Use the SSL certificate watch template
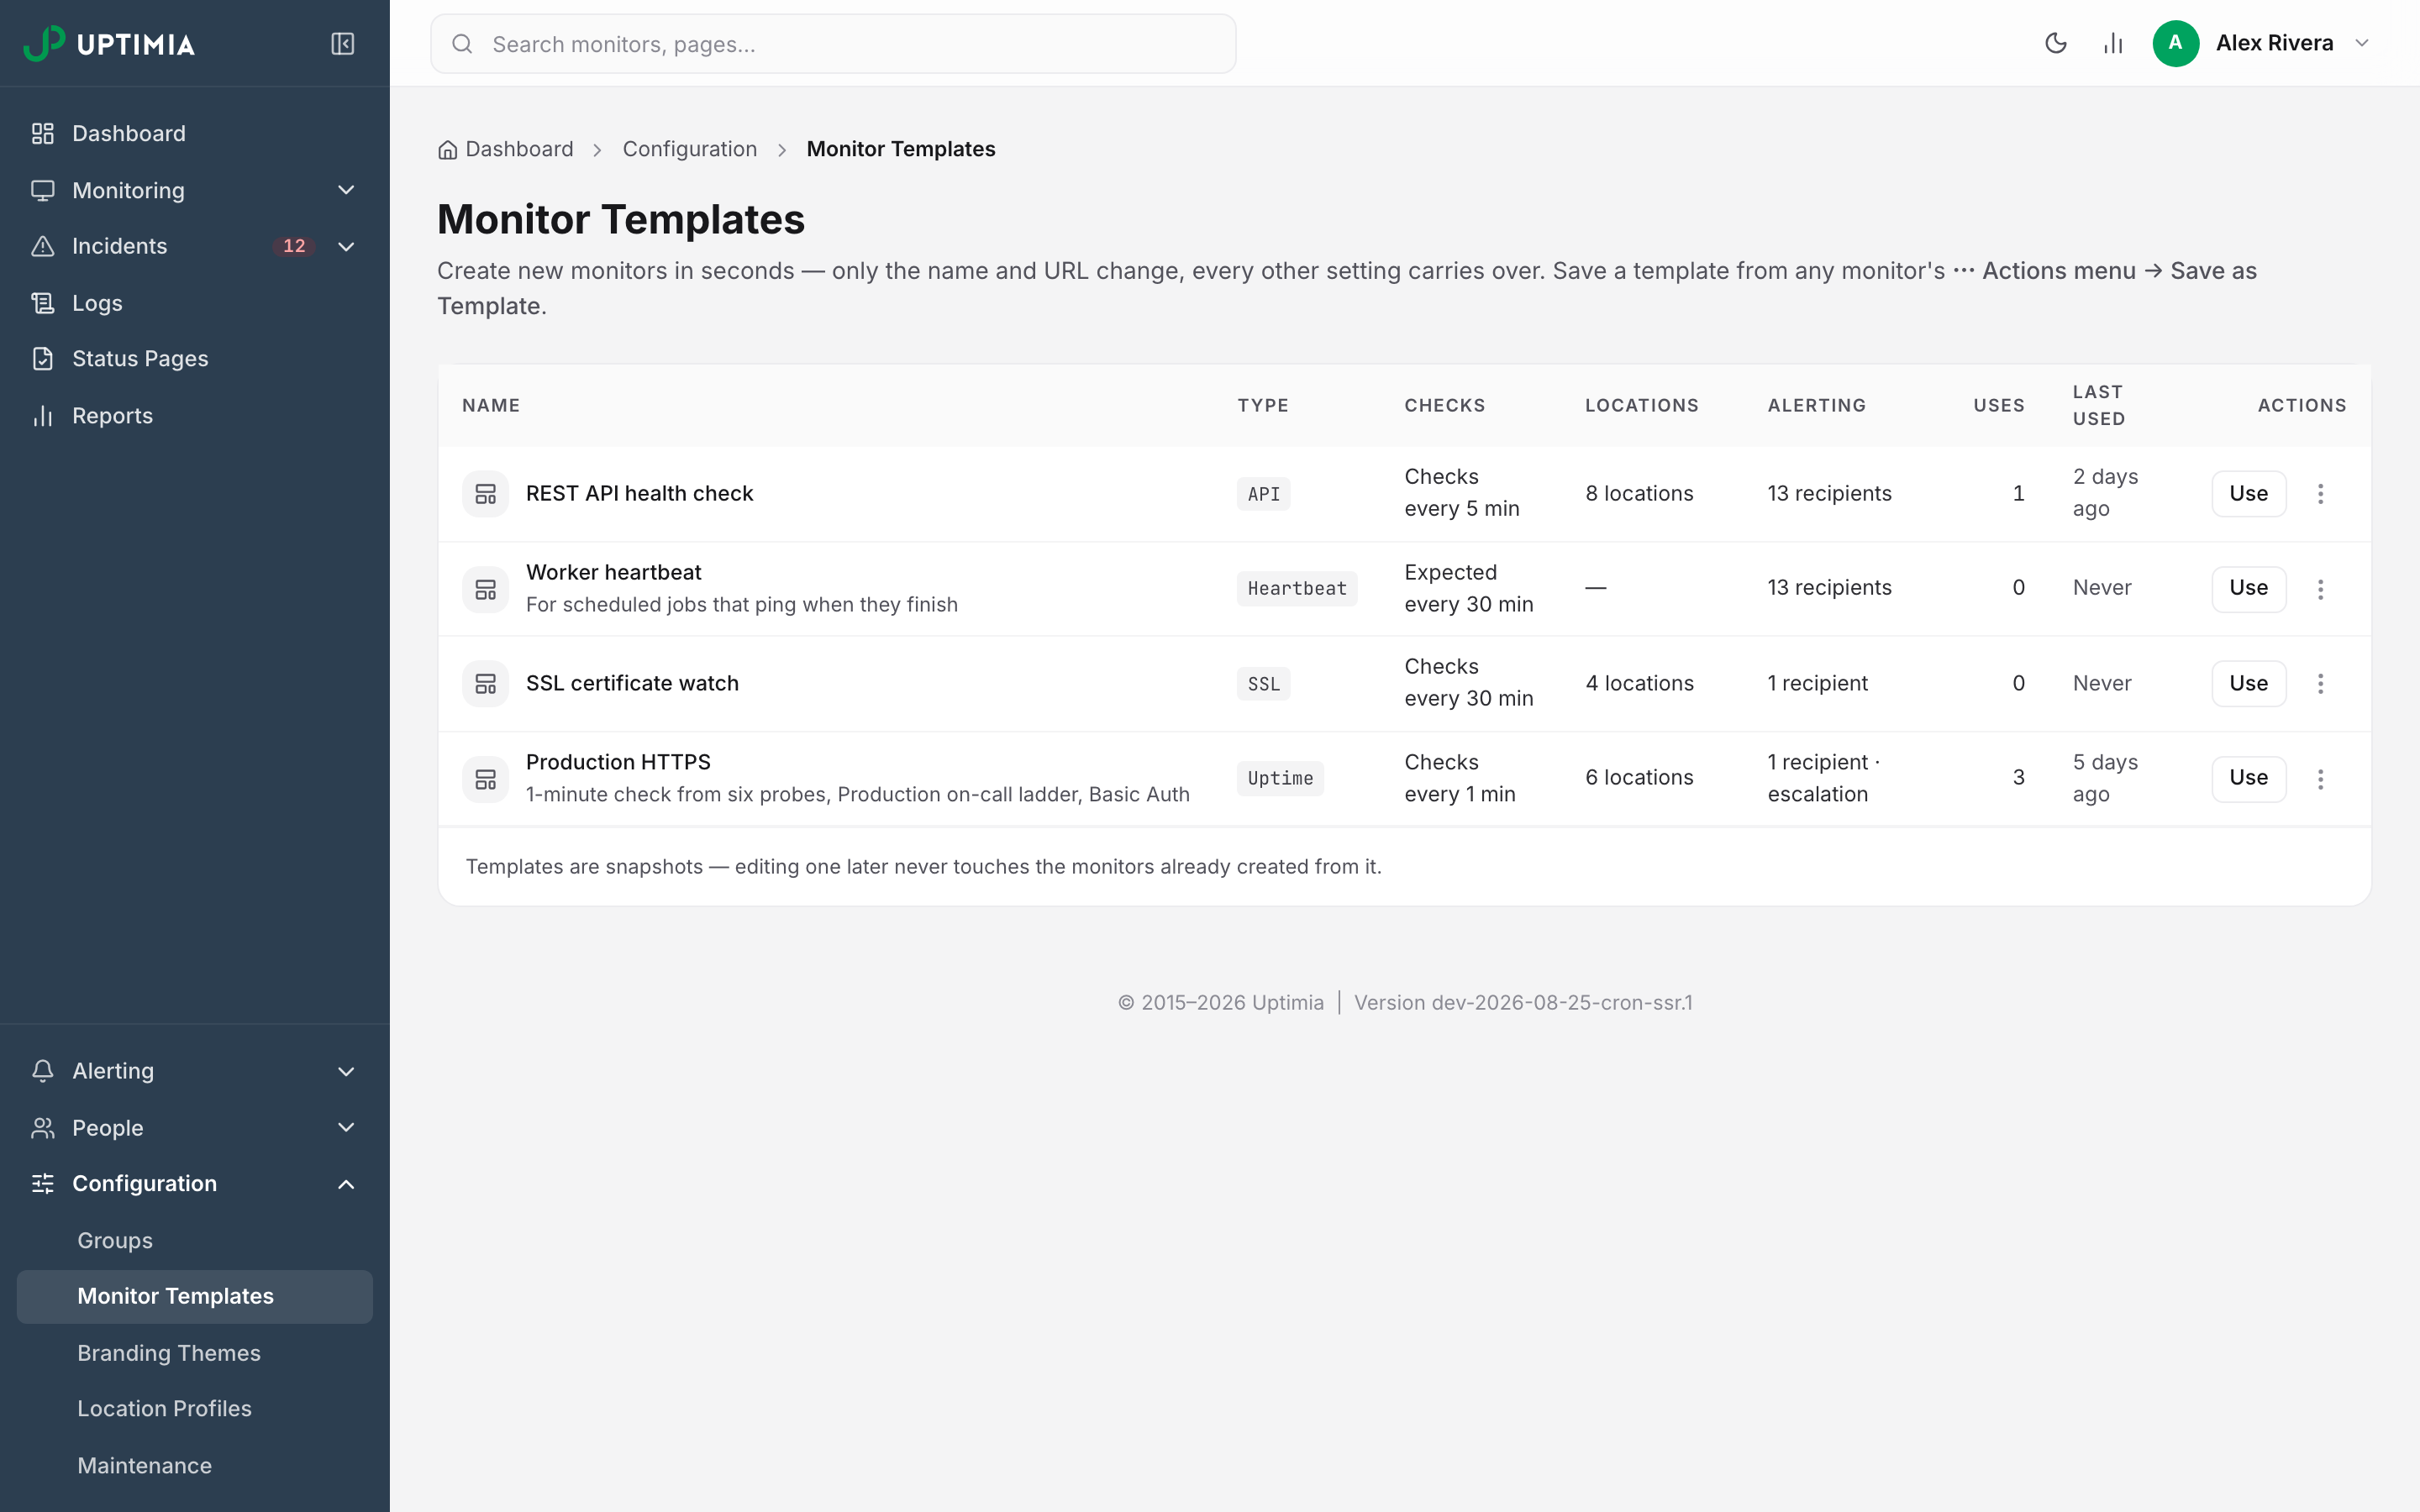 click(2248, 683)
